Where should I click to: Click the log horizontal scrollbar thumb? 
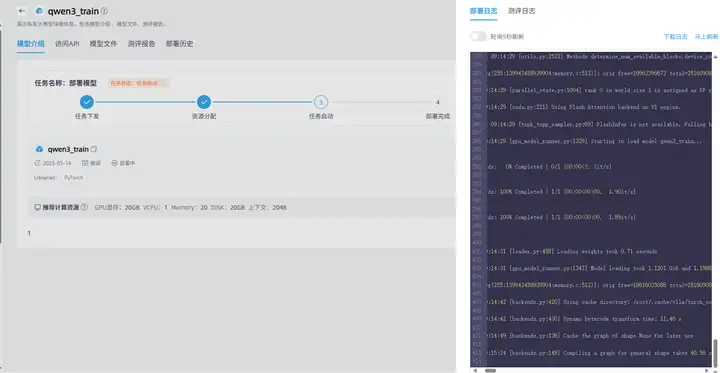click(490, 370)
